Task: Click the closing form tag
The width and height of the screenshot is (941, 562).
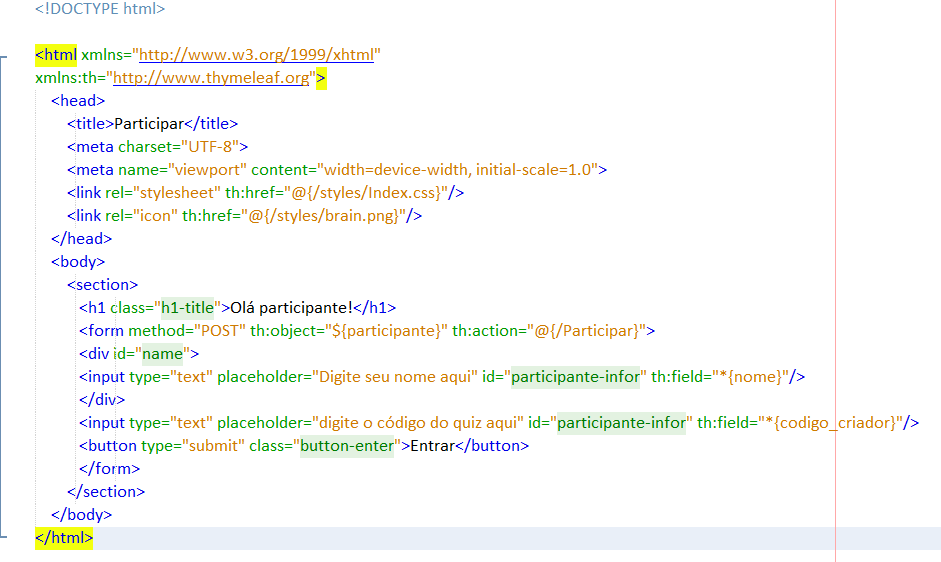Action: (x=110, y=469)
